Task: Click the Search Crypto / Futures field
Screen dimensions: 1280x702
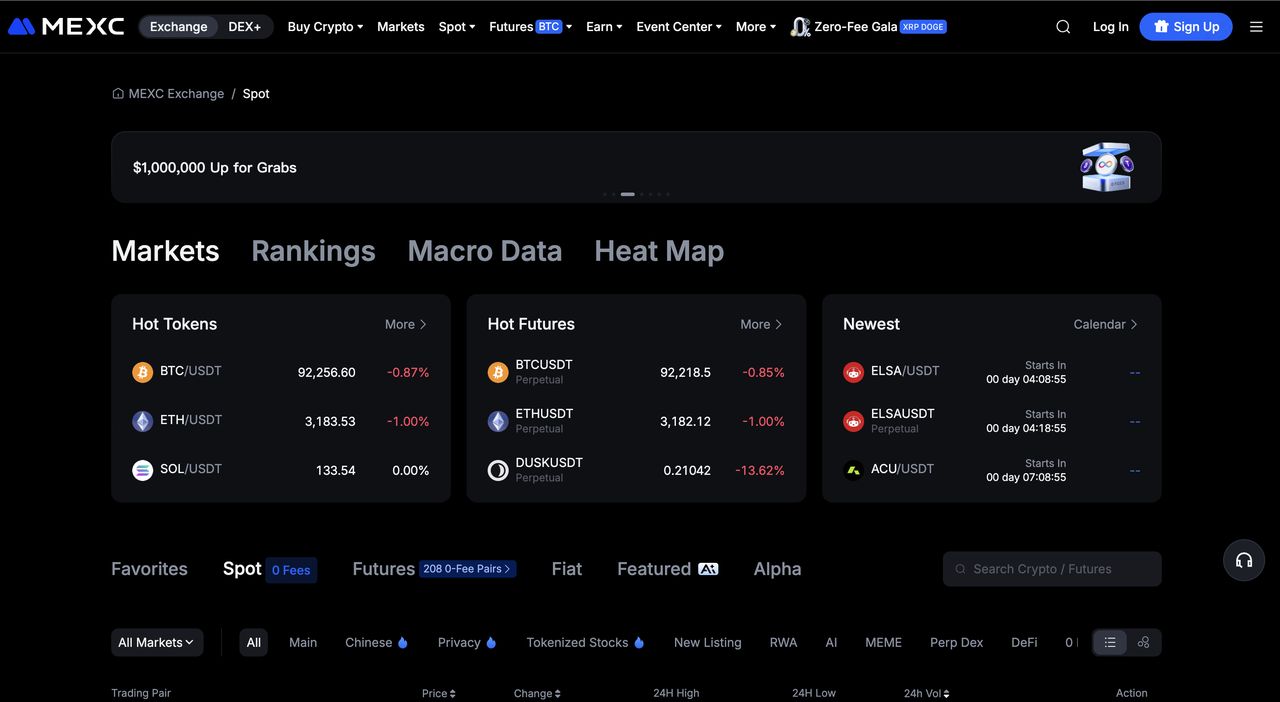Action: pyautogui.click(x=1052, y=569)
